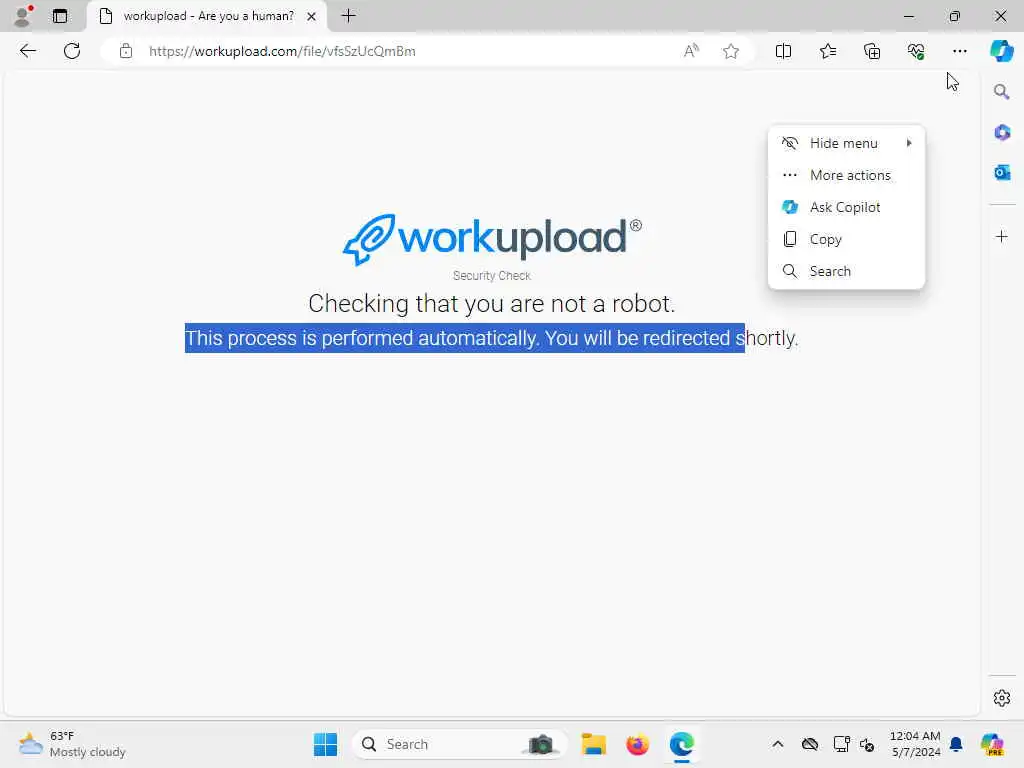Open Windows Start menu
Image resolution: width=1024 pixels, height=768 pixels.
(325, 744)
